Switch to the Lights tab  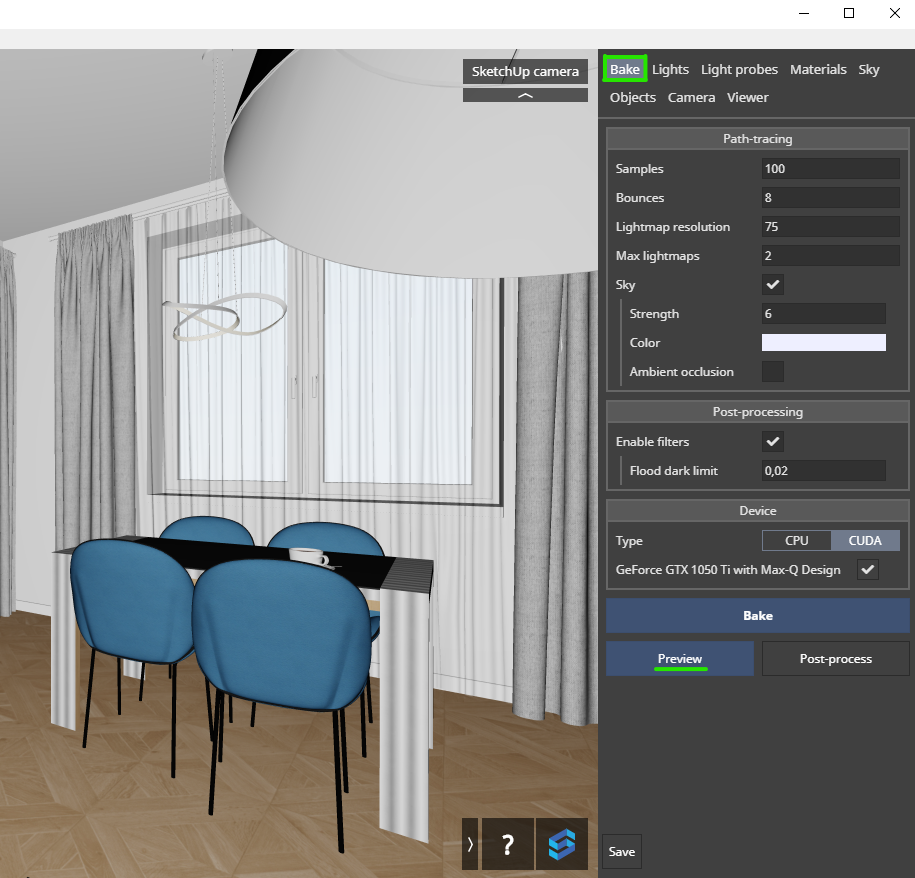[670, 69]
